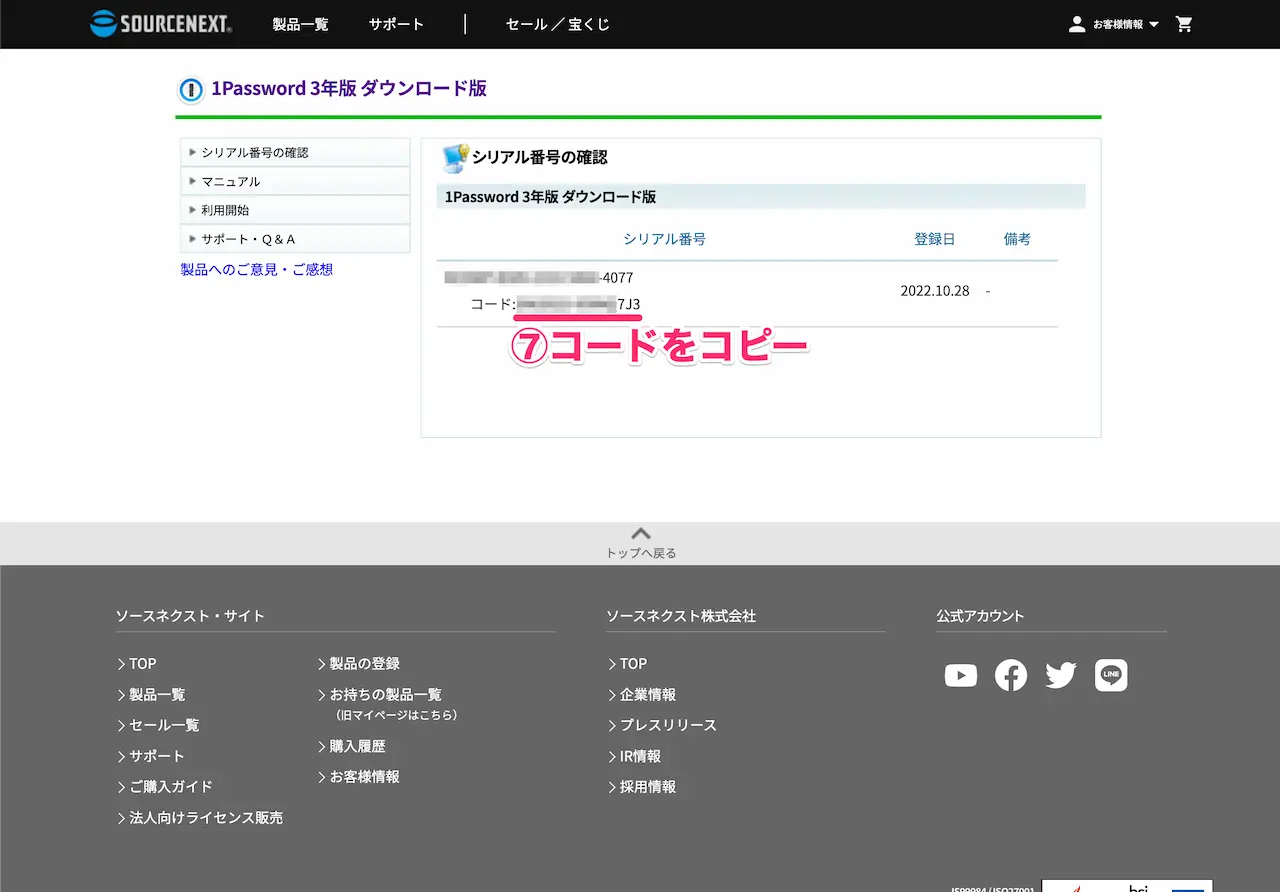Open the Twitter official account icon
Screen dimensions: 1280x892
coord(1061,676)
